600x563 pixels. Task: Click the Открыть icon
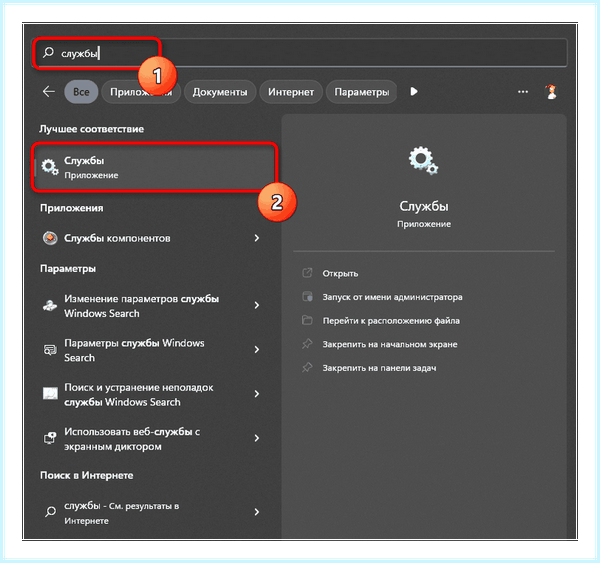[x=307, y=273]
